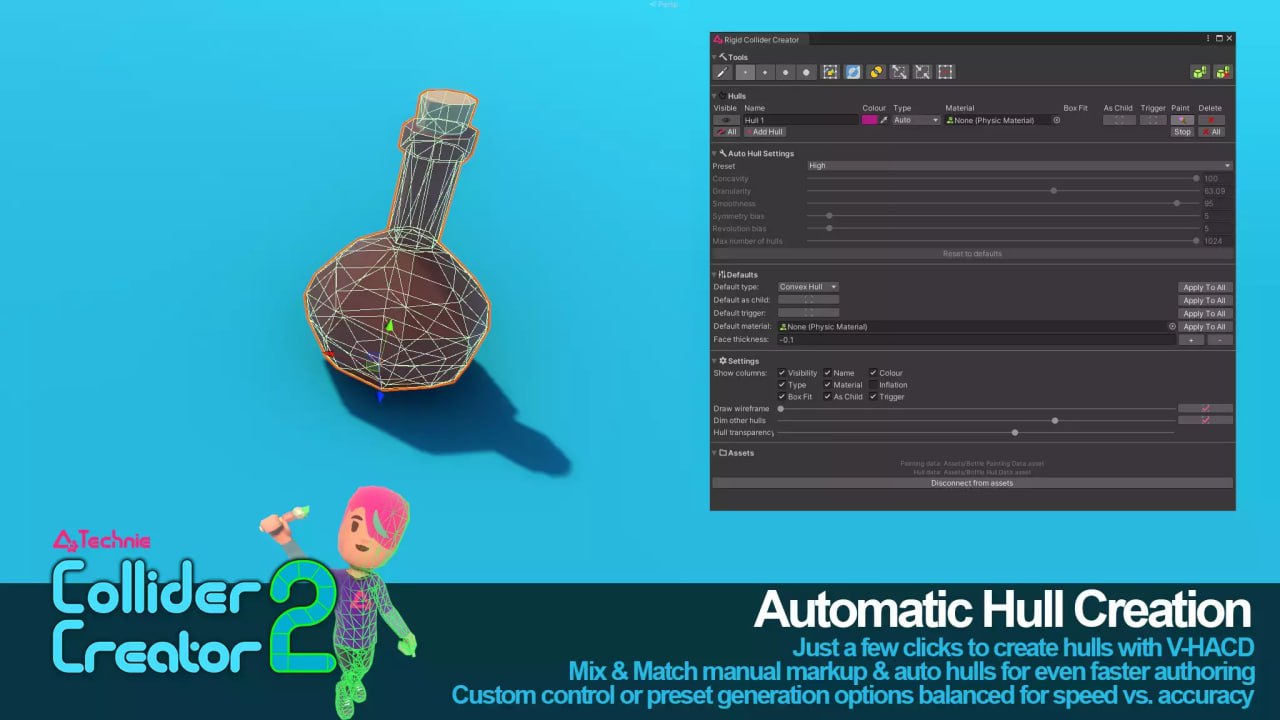This screenshot has width=1280, height=720.
Task: Click the blue circular arrows tool icon
Action: point(853,72)
